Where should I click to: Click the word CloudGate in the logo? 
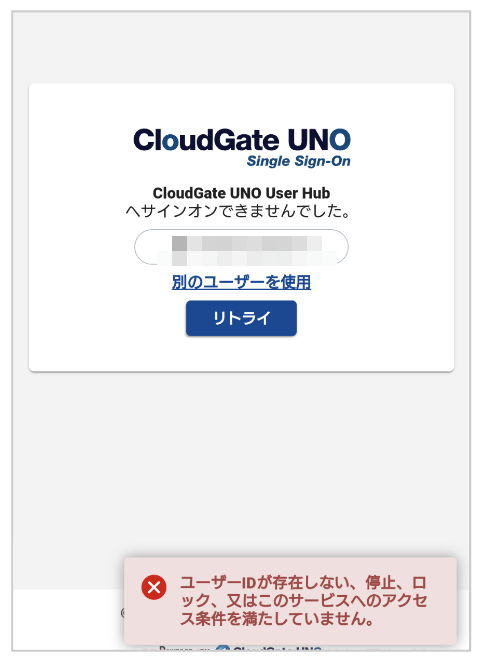(x=206, y=140)
